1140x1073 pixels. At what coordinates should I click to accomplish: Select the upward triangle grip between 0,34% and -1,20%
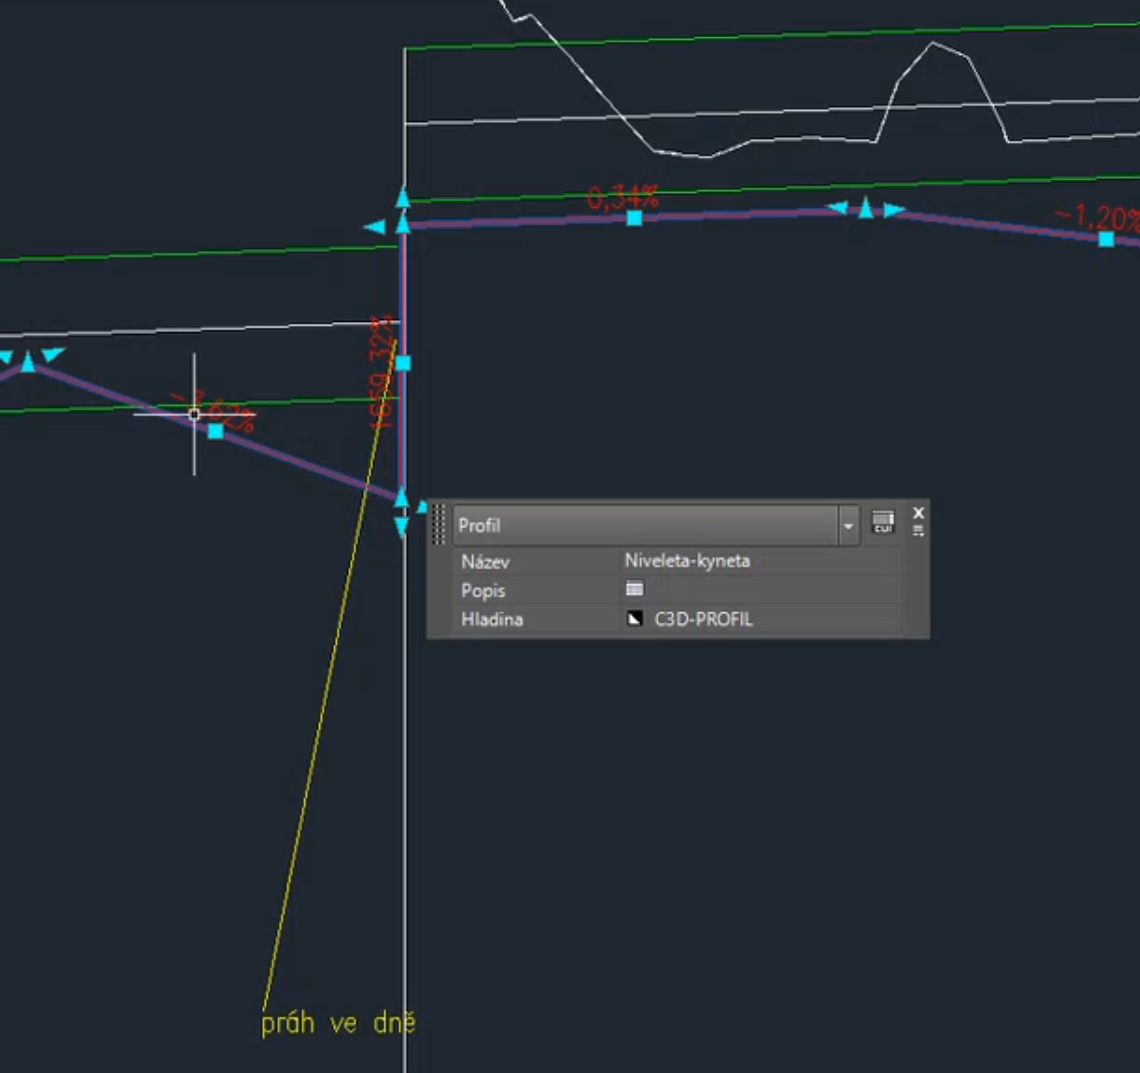866,208
